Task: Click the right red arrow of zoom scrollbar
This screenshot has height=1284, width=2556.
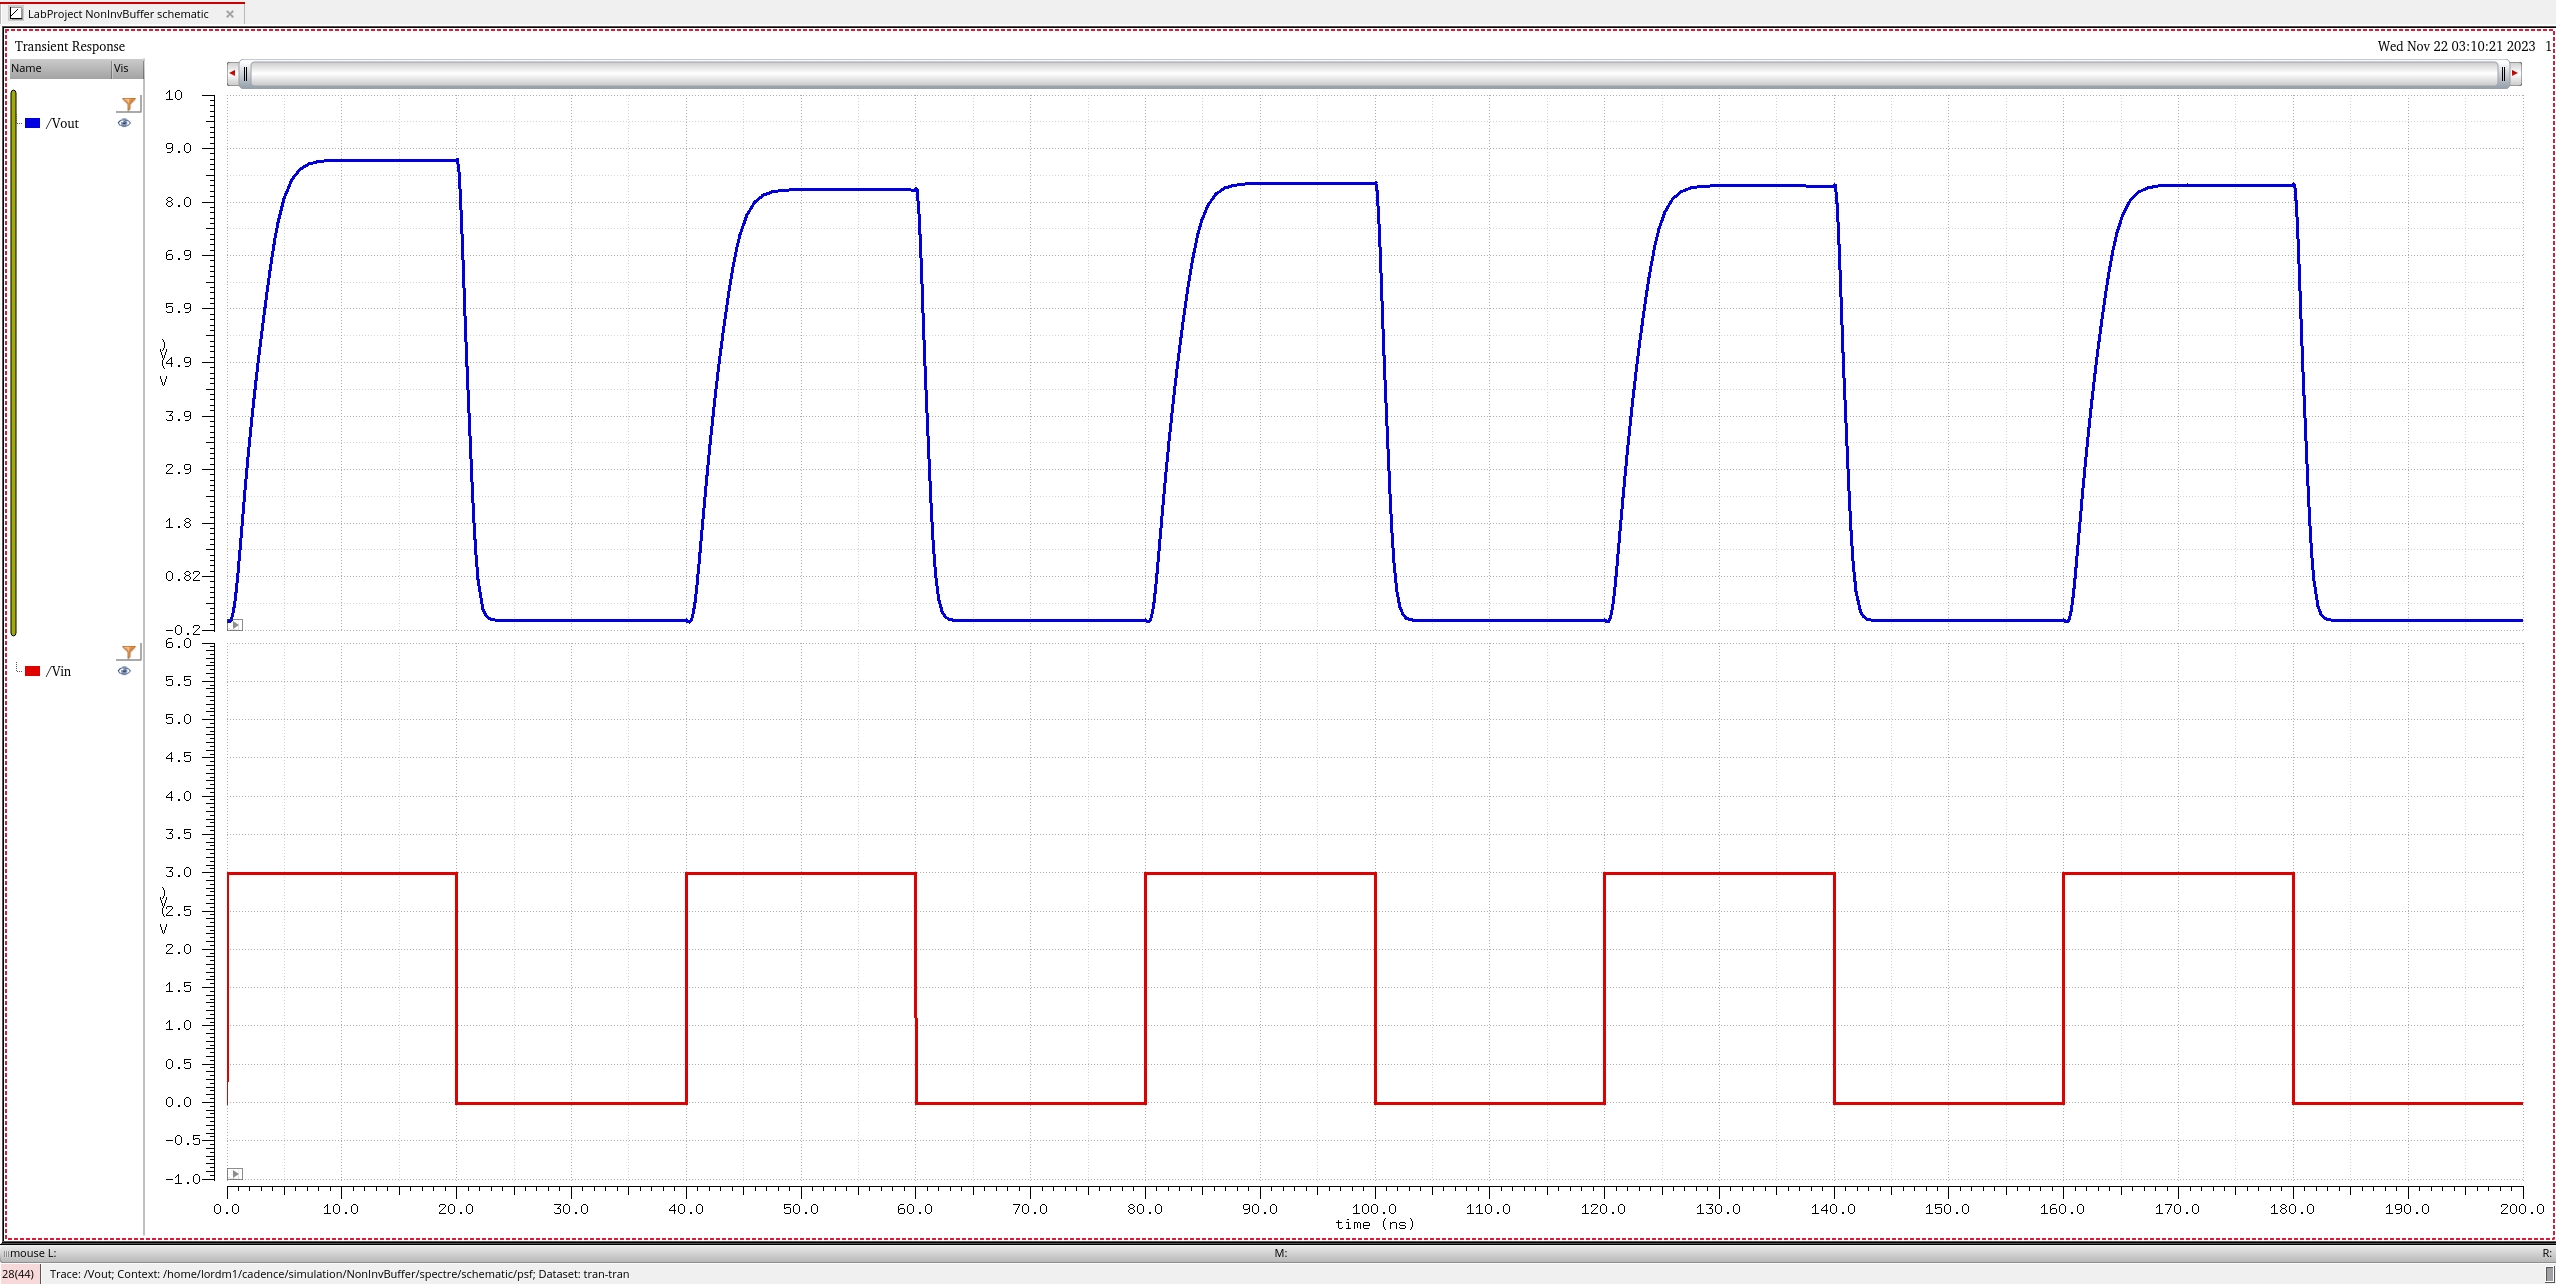Action: pyautogui.click(x=2514, y=73)
